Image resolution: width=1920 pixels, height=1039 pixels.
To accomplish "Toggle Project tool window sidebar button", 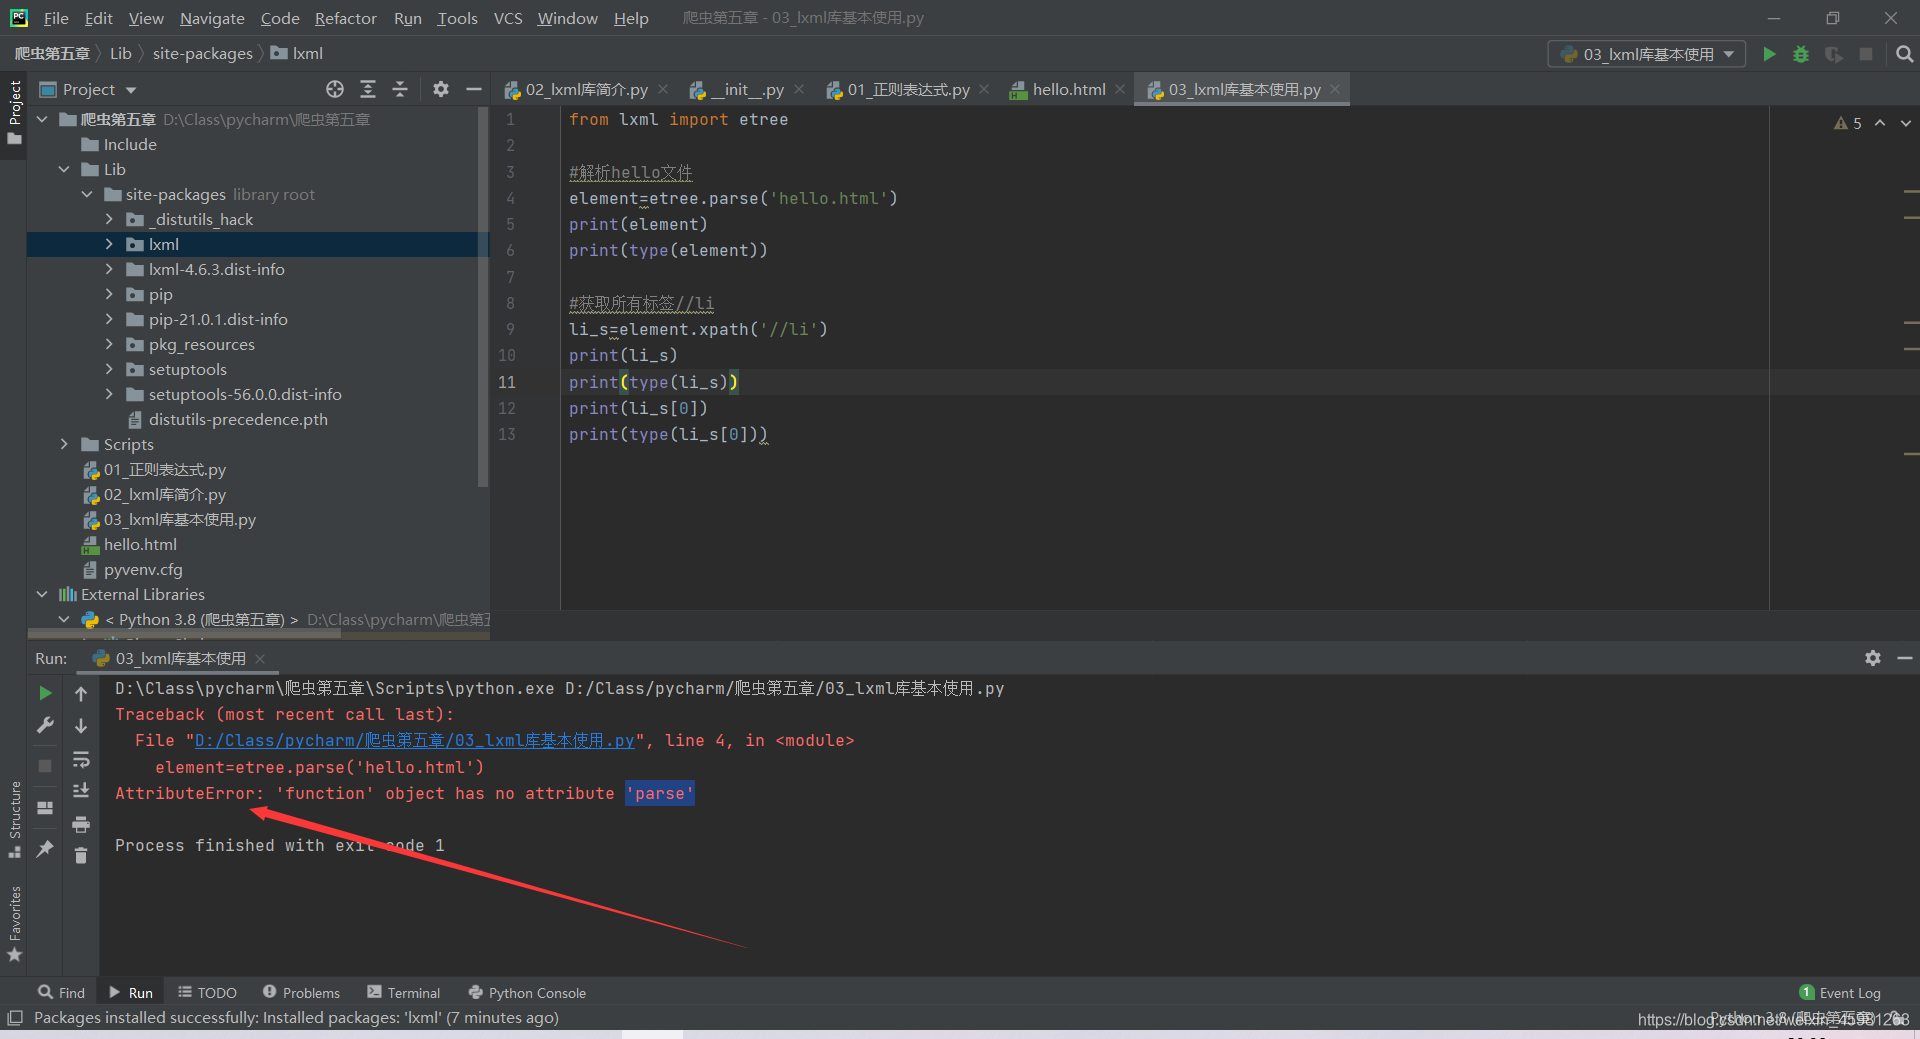I will [14, 112].
